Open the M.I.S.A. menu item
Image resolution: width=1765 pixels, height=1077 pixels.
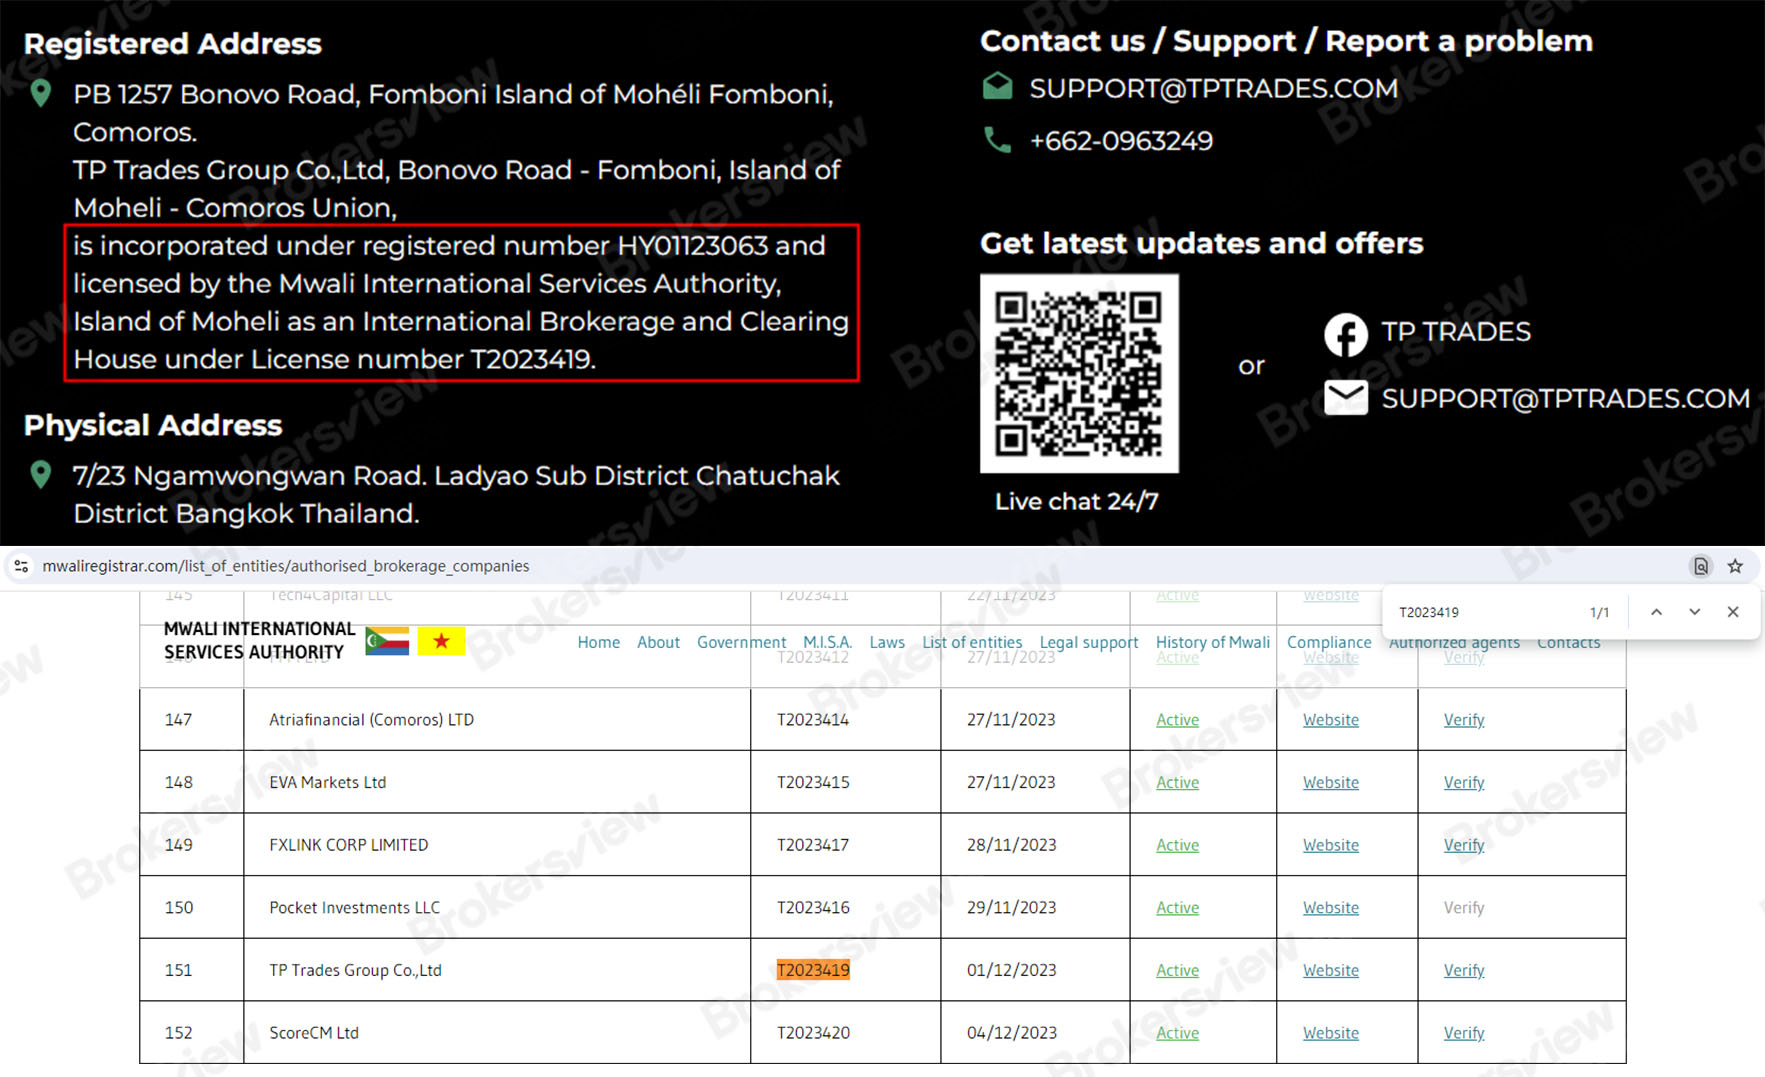point(827,642)
